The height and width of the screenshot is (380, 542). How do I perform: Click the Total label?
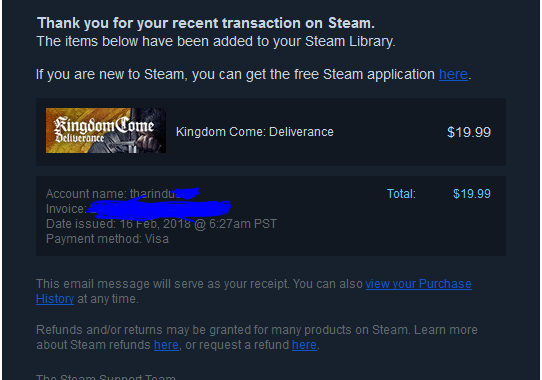[401, 194]
